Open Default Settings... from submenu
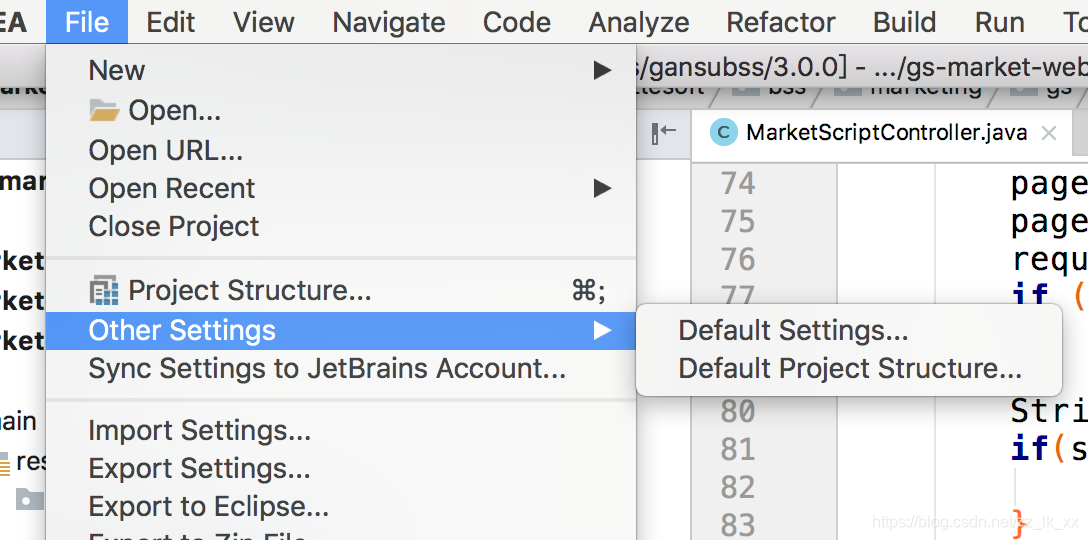This screenshot has width=1088, height=540. coord(849,330)
